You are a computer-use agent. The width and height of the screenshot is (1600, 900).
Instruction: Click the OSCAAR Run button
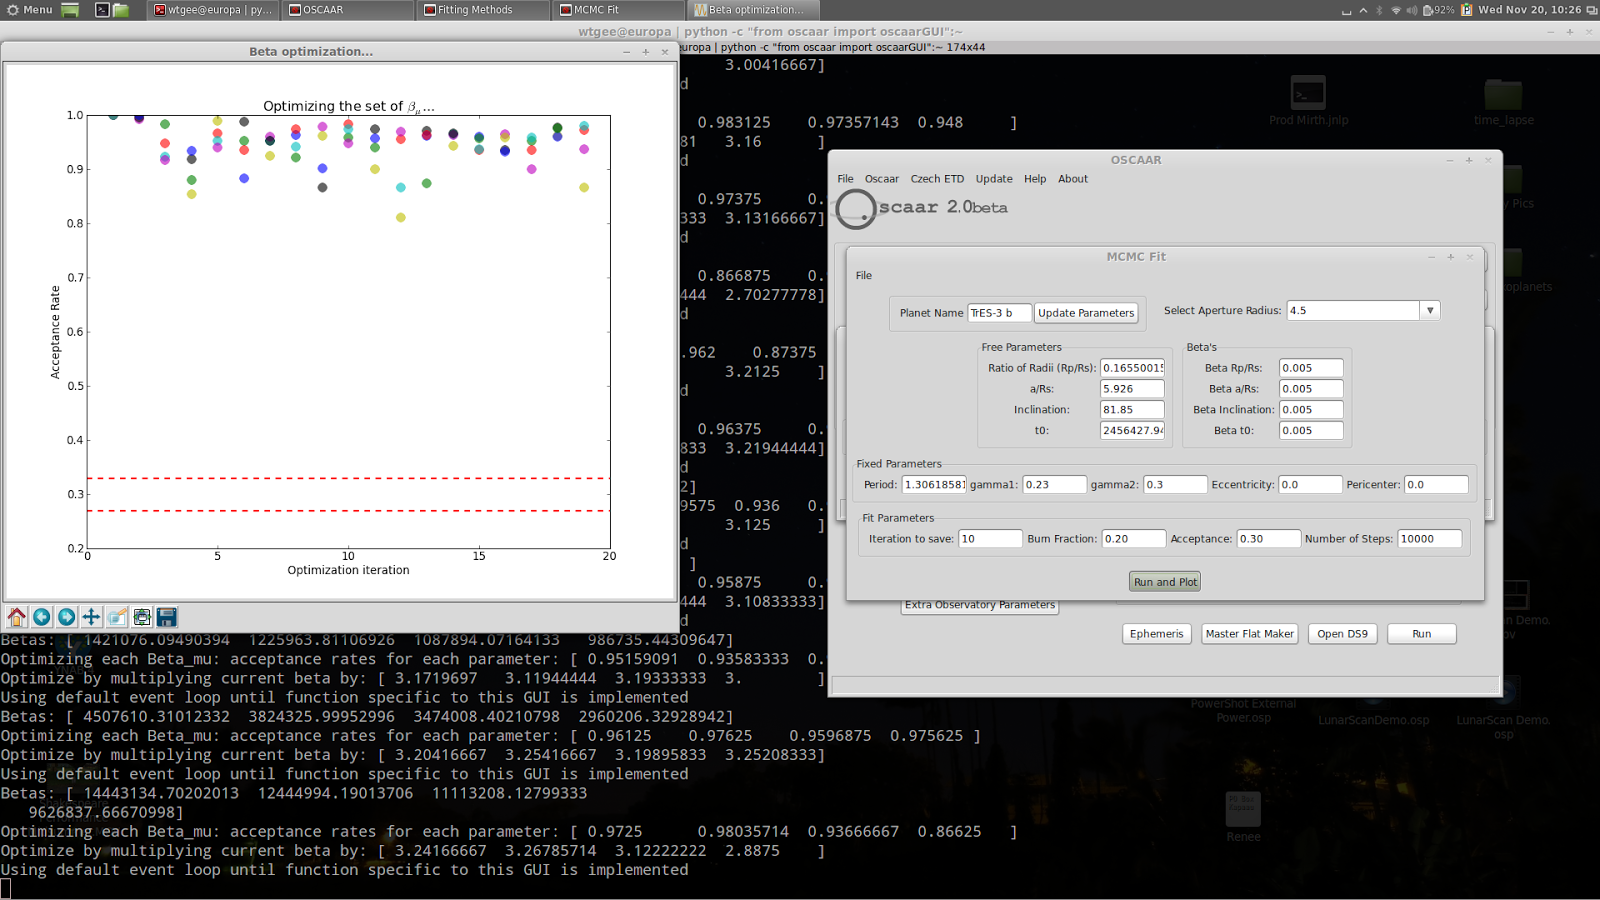tap(1421, 634)
